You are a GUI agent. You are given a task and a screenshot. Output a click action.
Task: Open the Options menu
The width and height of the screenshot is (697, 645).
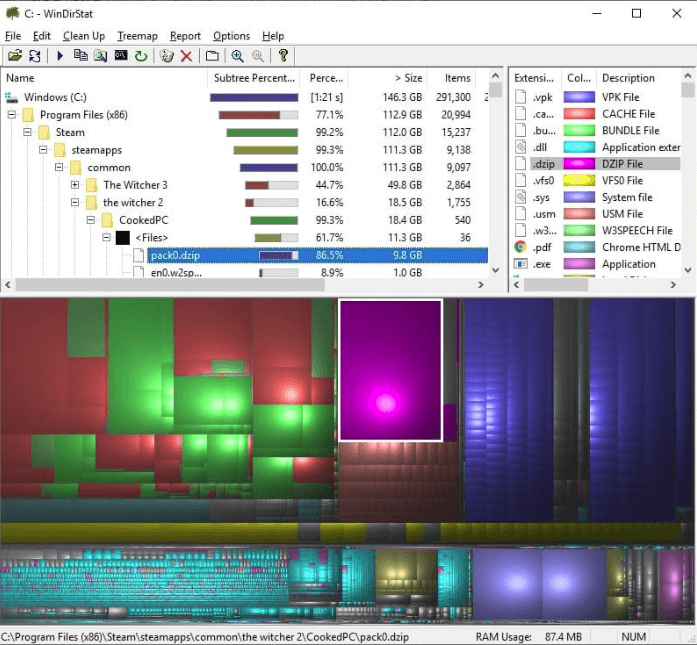232,36
